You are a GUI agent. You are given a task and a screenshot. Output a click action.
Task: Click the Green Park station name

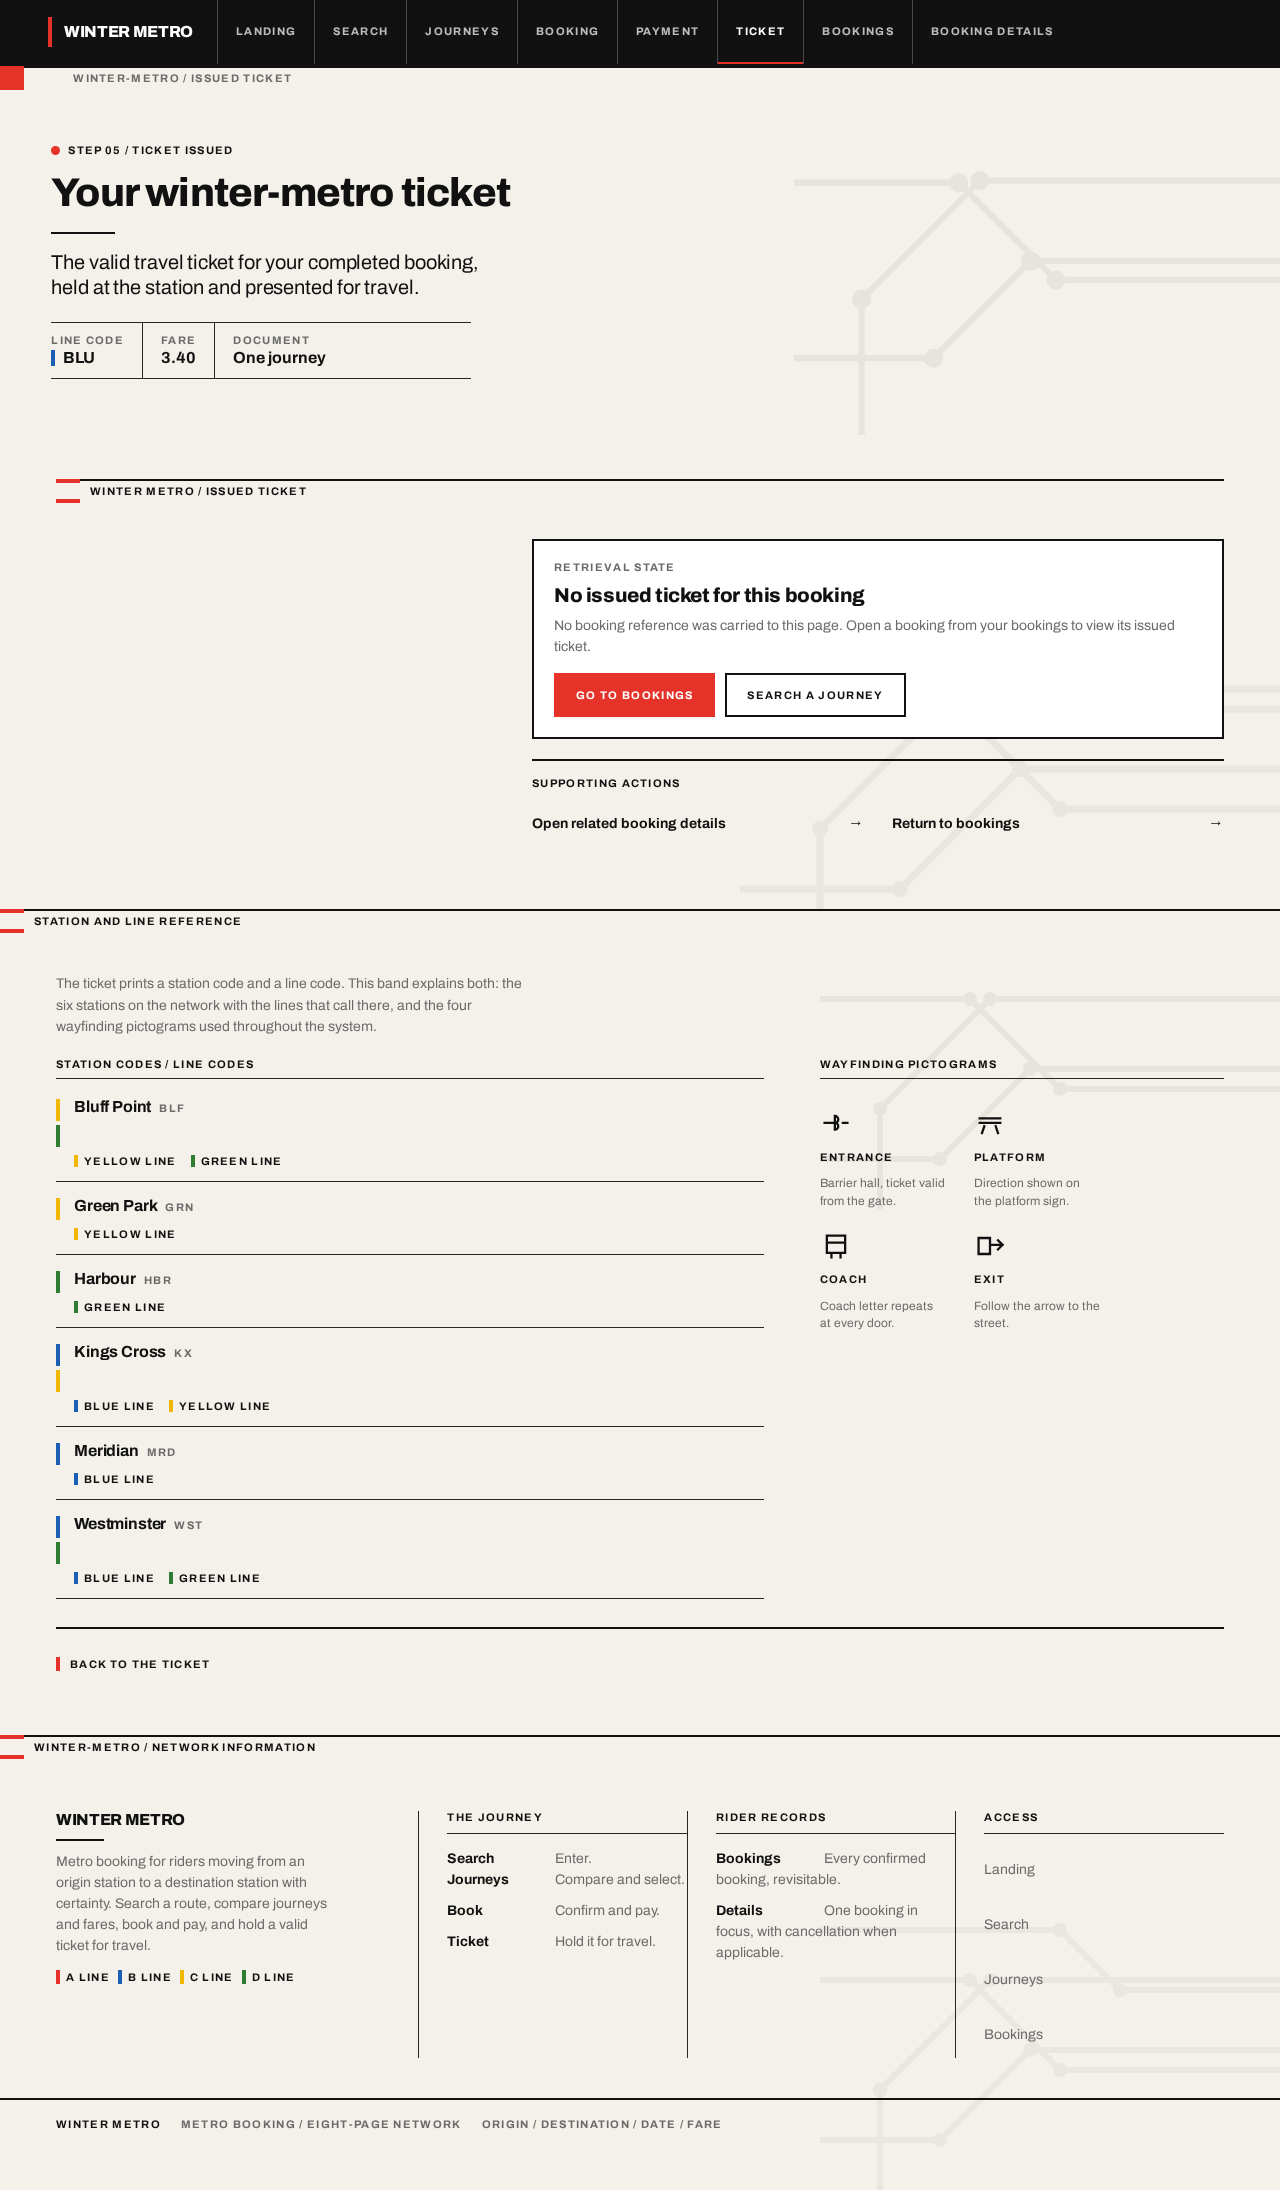tap(116, 1206)
